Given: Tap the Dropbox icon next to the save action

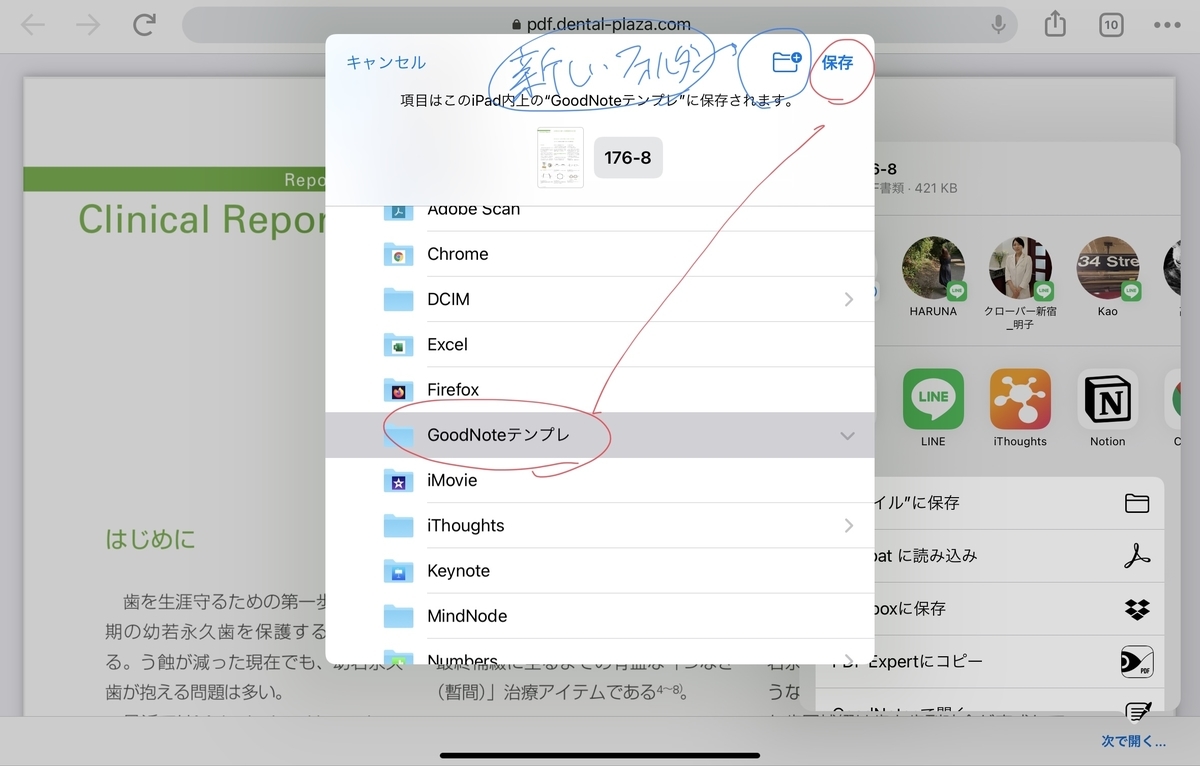Looking at the screenshot, I should (x=1138, y=609).
